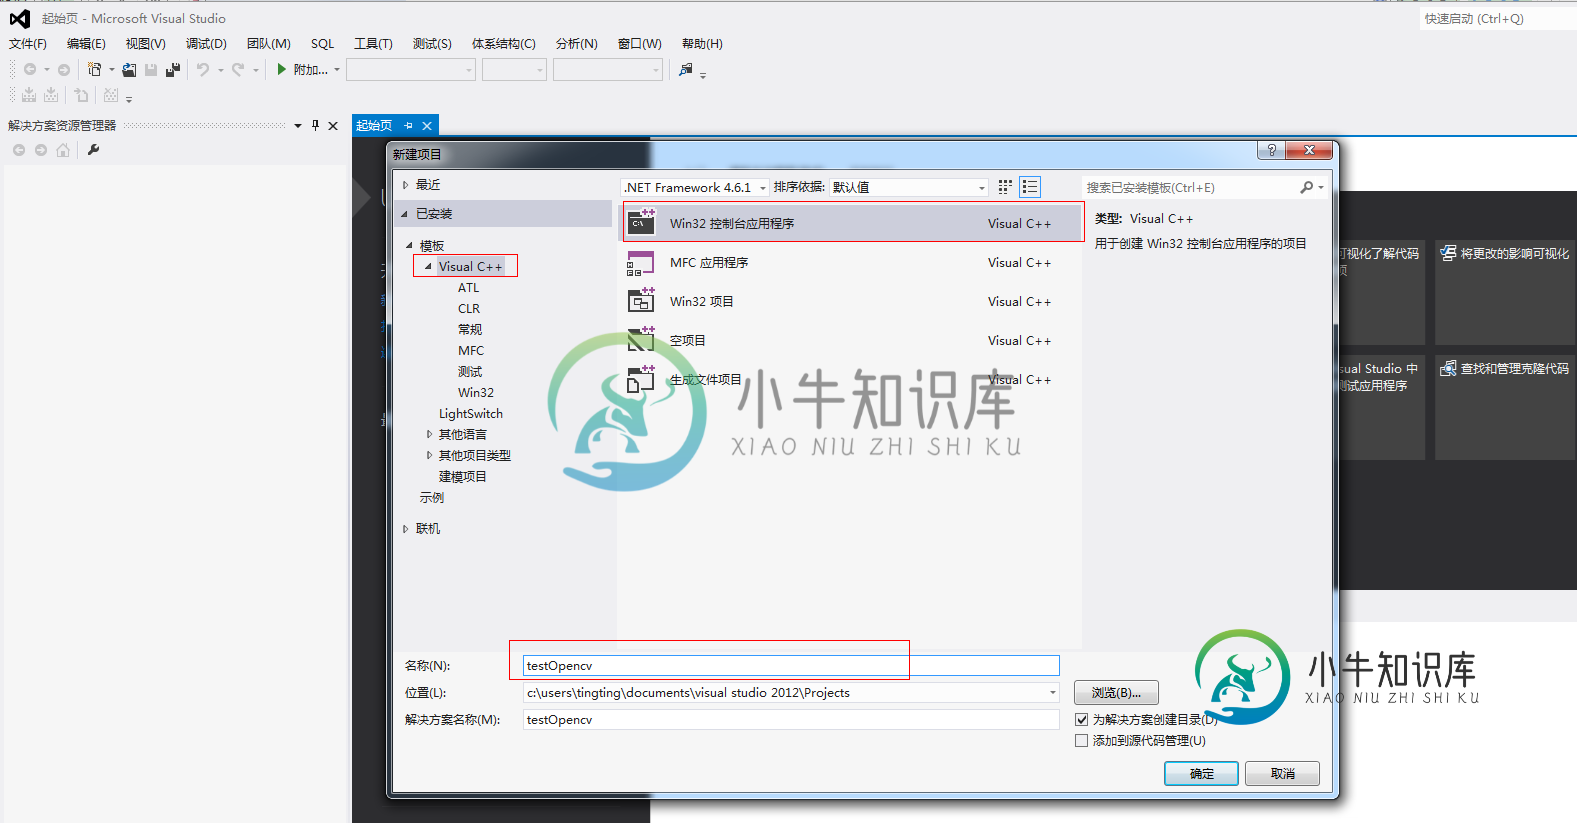Click the navigate forward toolbar icon
Screen dimensions: 1577x823
coord(64,70)
